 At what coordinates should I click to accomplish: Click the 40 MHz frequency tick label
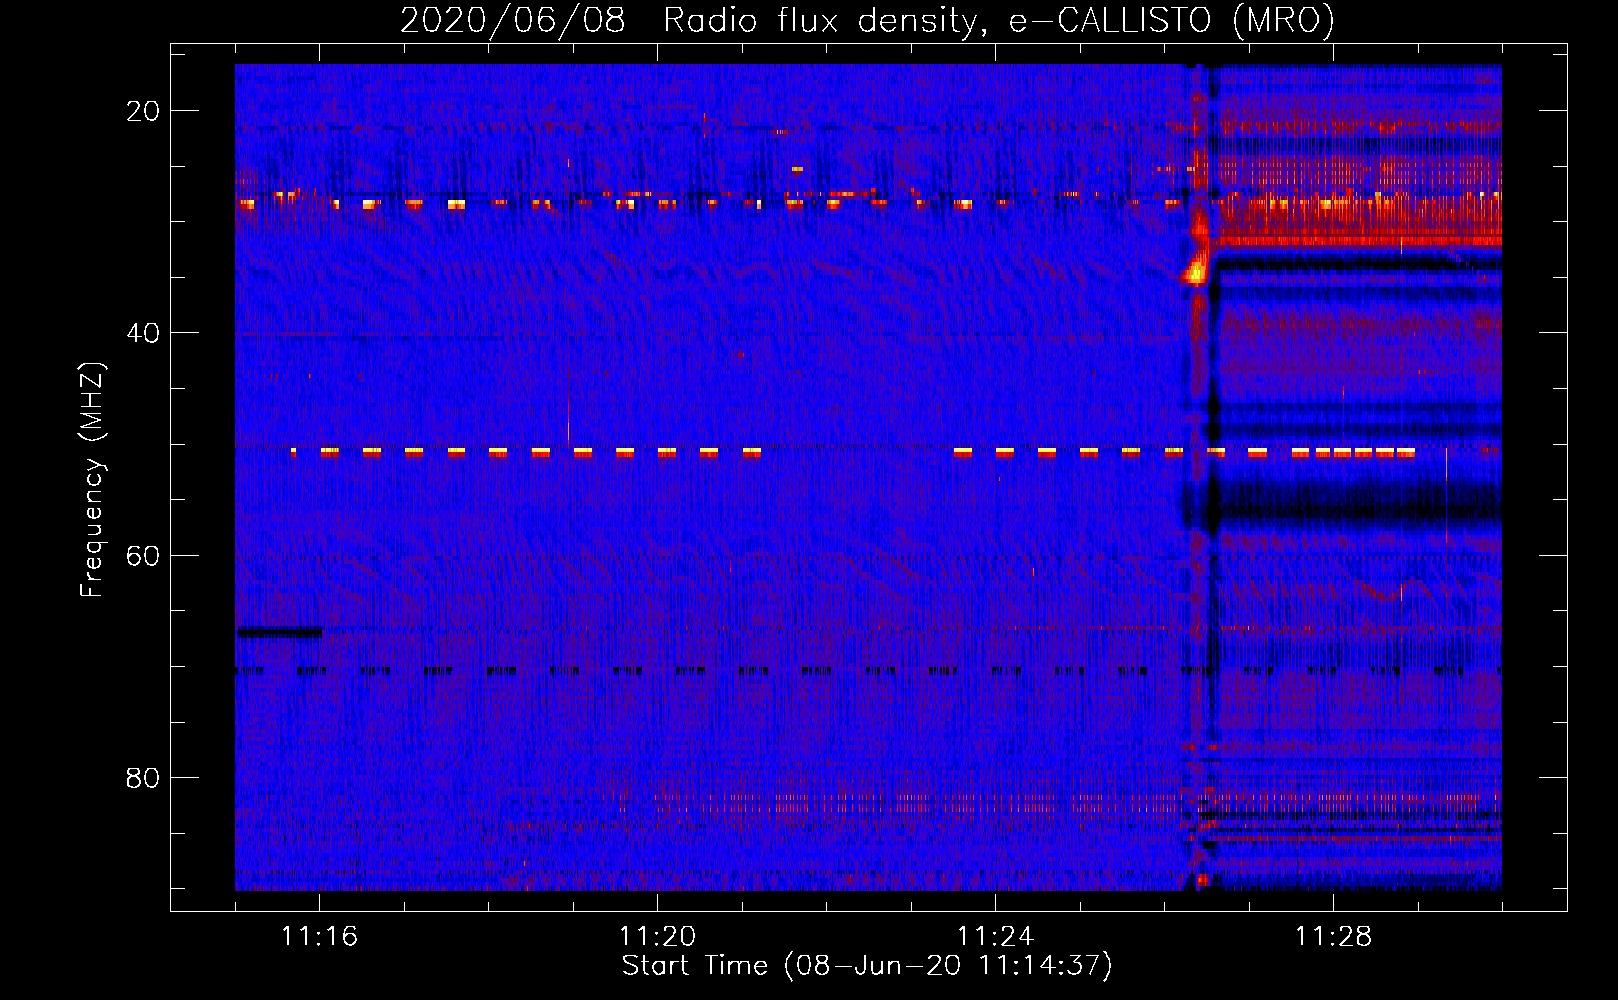coord(143,333)
